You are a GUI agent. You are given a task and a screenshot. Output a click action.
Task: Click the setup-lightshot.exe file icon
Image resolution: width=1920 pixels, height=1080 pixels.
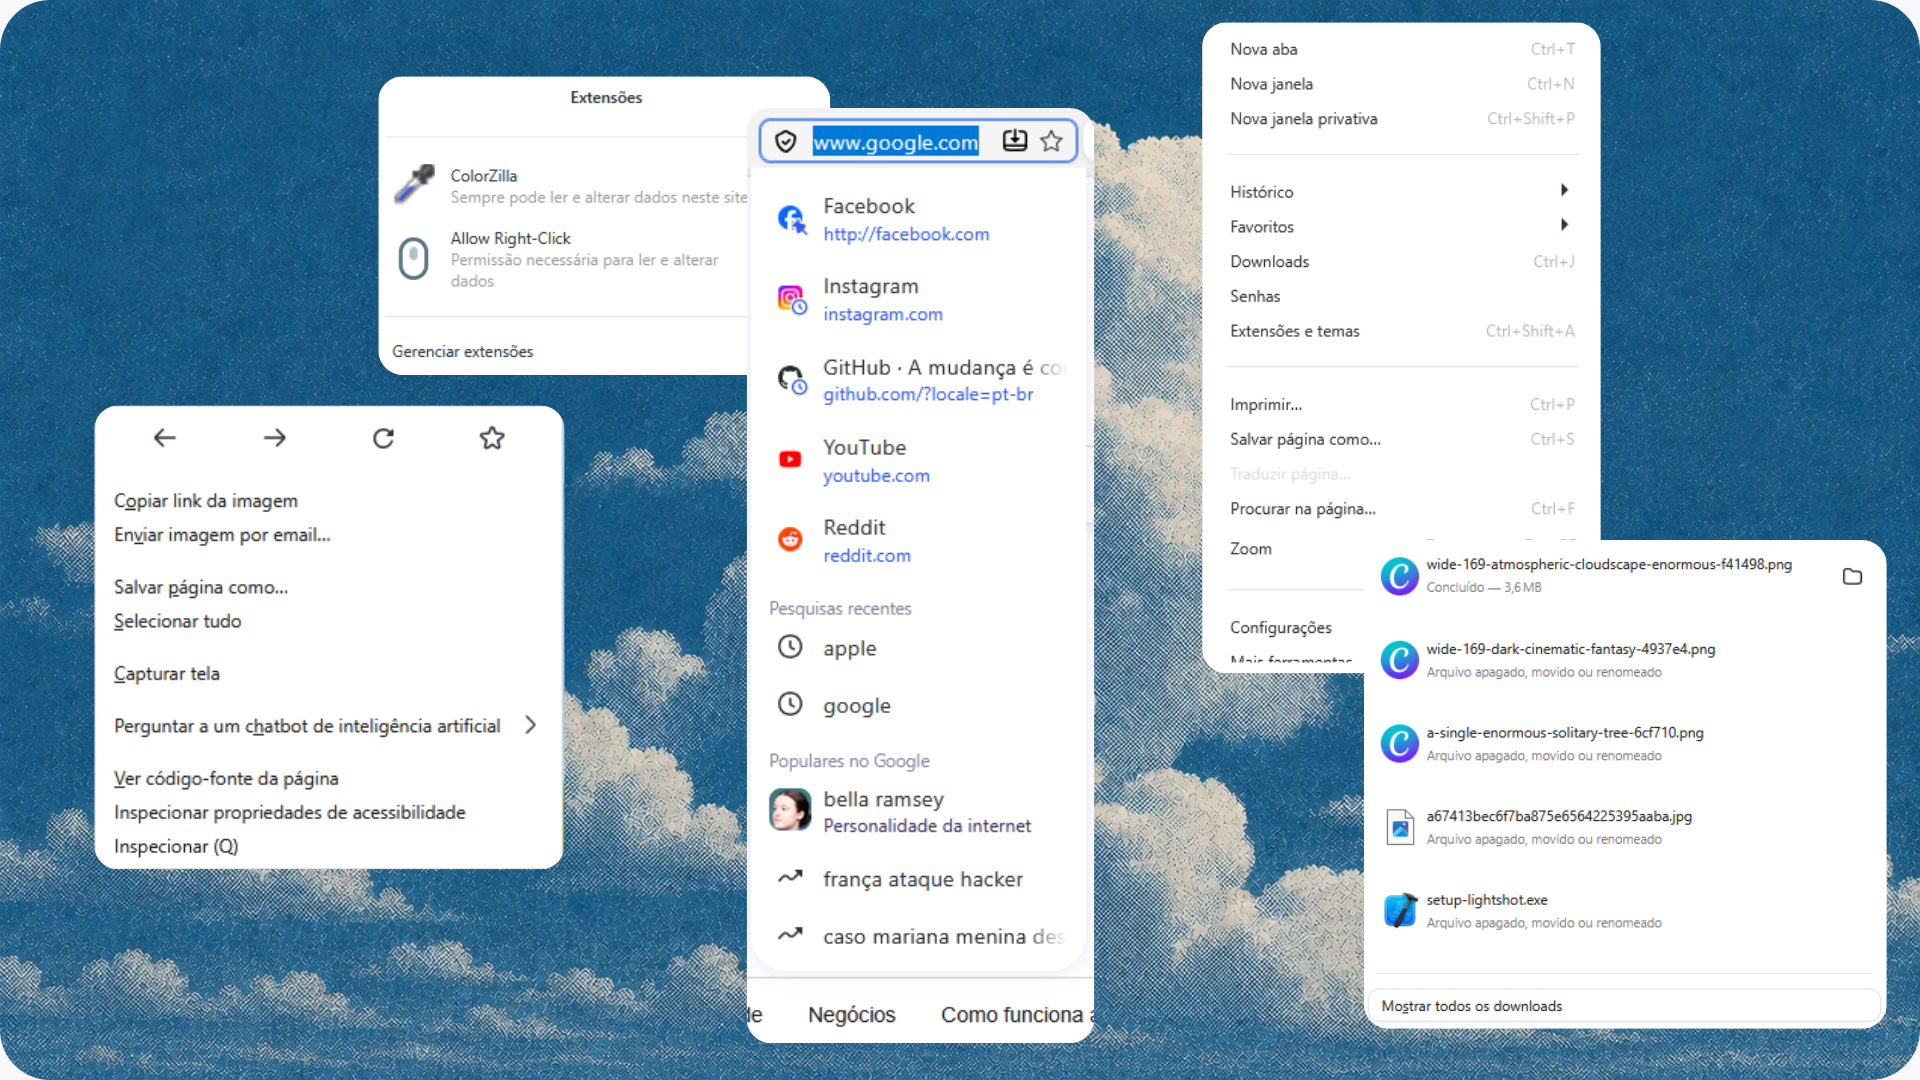tap(1400, 910)
